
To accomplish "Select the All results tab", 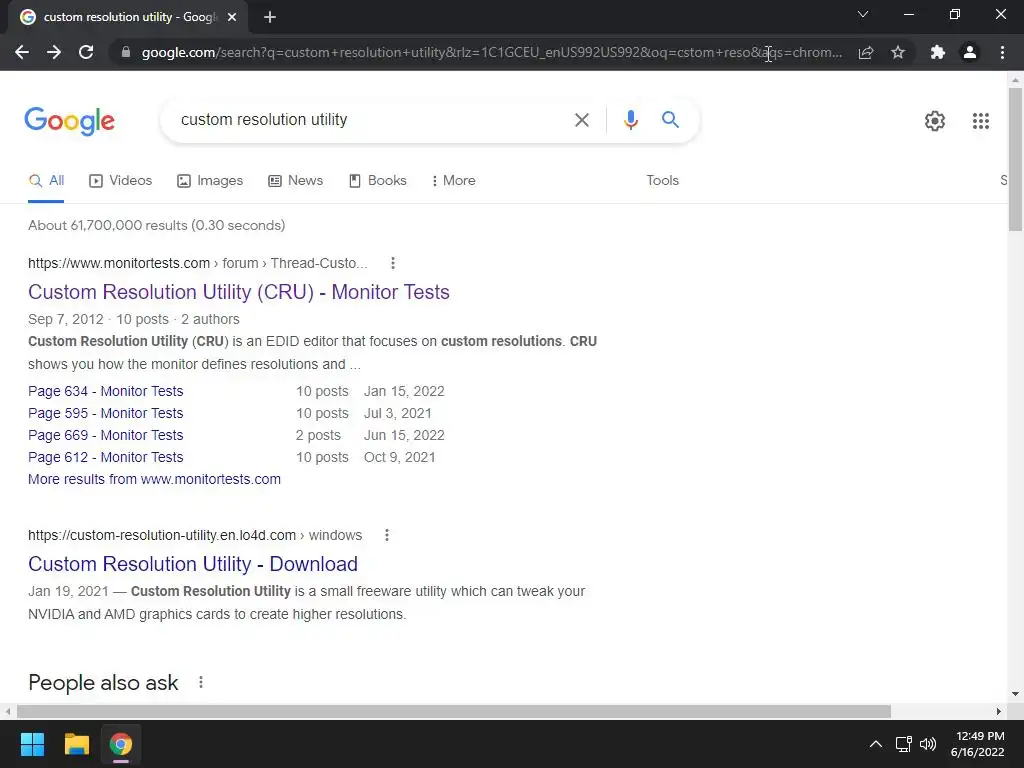I will click(x=46, y=181).
